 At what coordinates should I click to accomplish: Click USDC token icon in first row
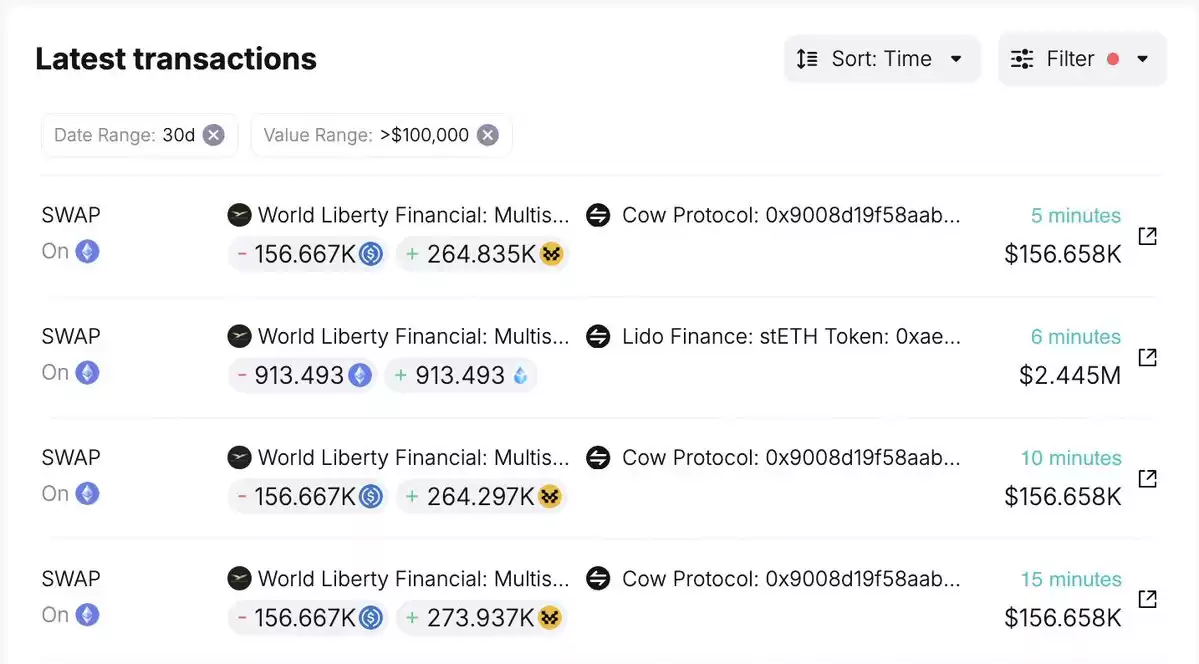point(371,254)
